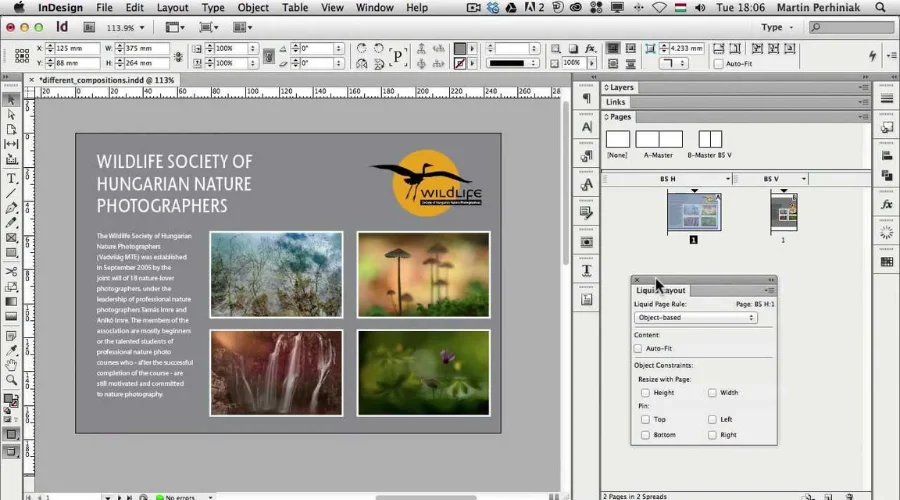Select the Page tool
This screenshot has width=900, height=500.
11,129
